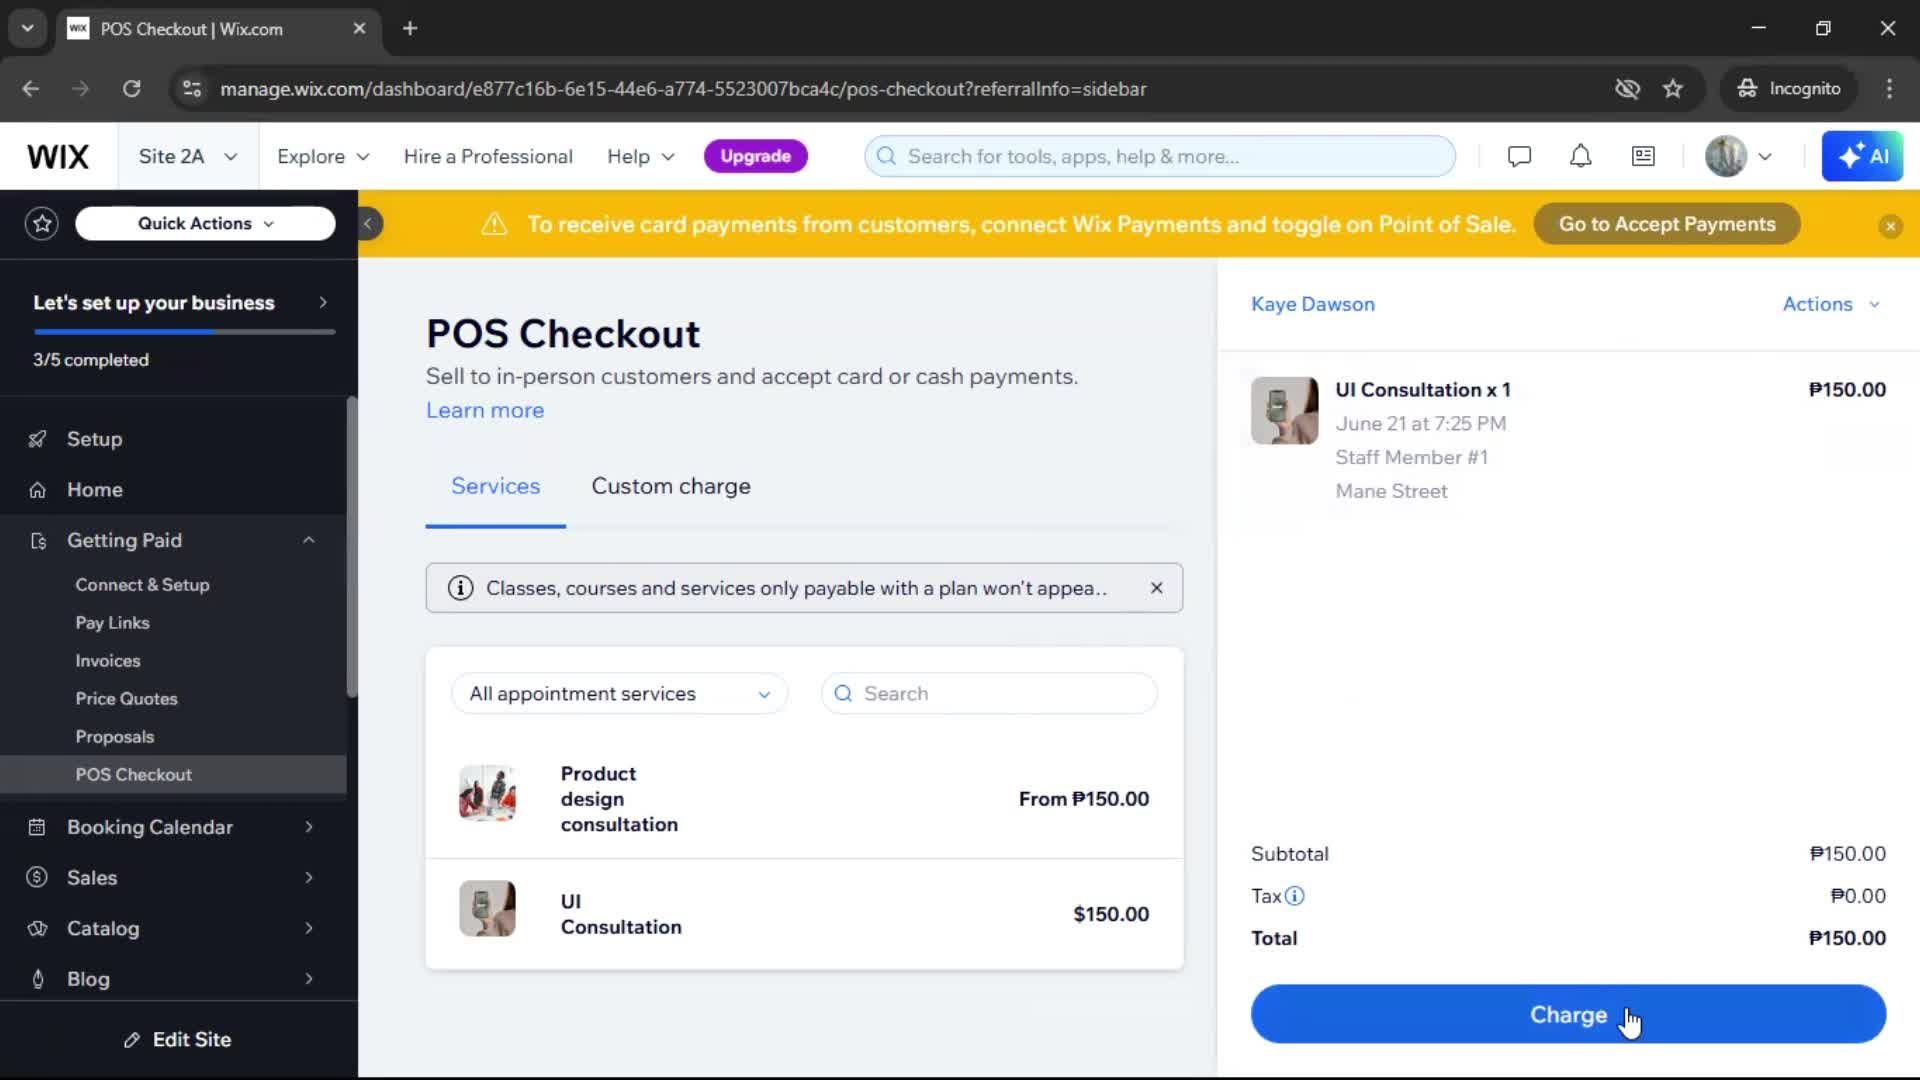Open Price Quotes
Screen dimensions: 1920x1080
(x=126, y=699)
